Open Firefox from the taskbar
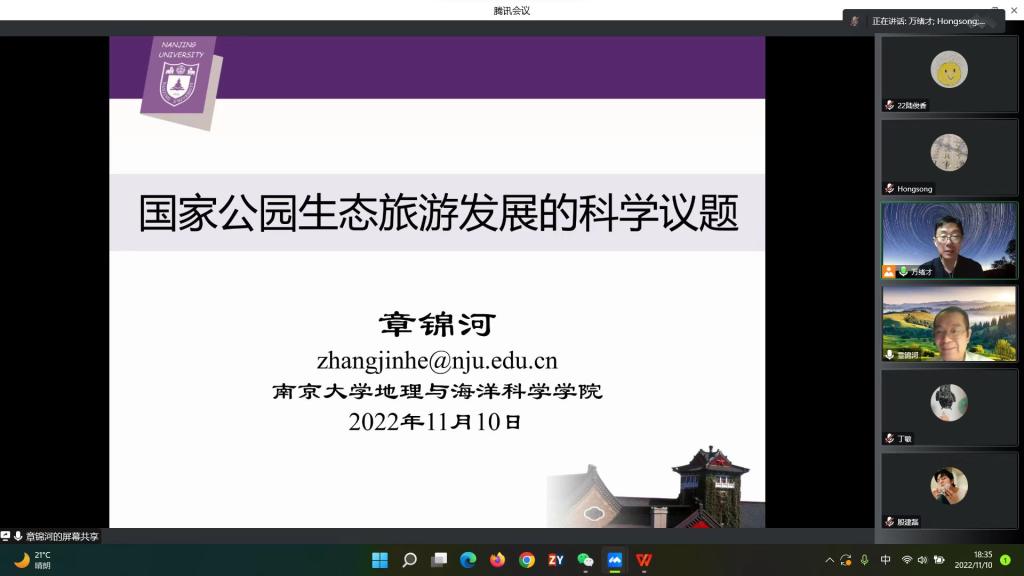This screenshot has width=1024, height=576. click(x=497, y=560)
